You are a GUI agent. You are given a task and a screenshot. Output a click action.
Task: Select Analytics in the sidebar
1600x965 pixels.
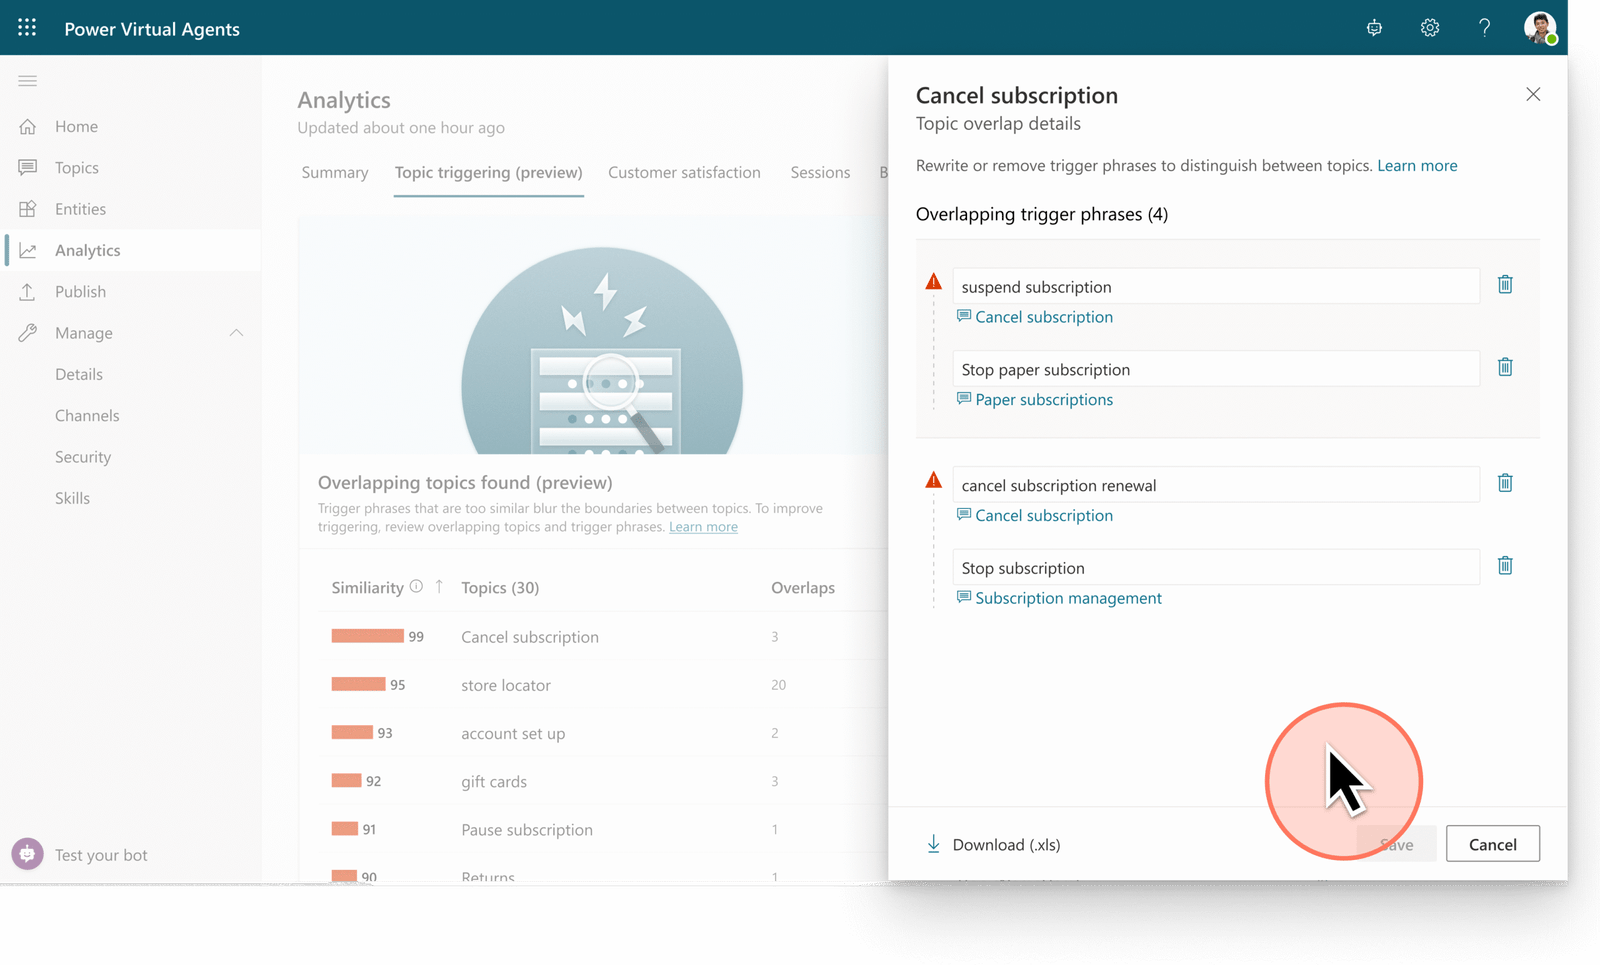tap(87, 250)
